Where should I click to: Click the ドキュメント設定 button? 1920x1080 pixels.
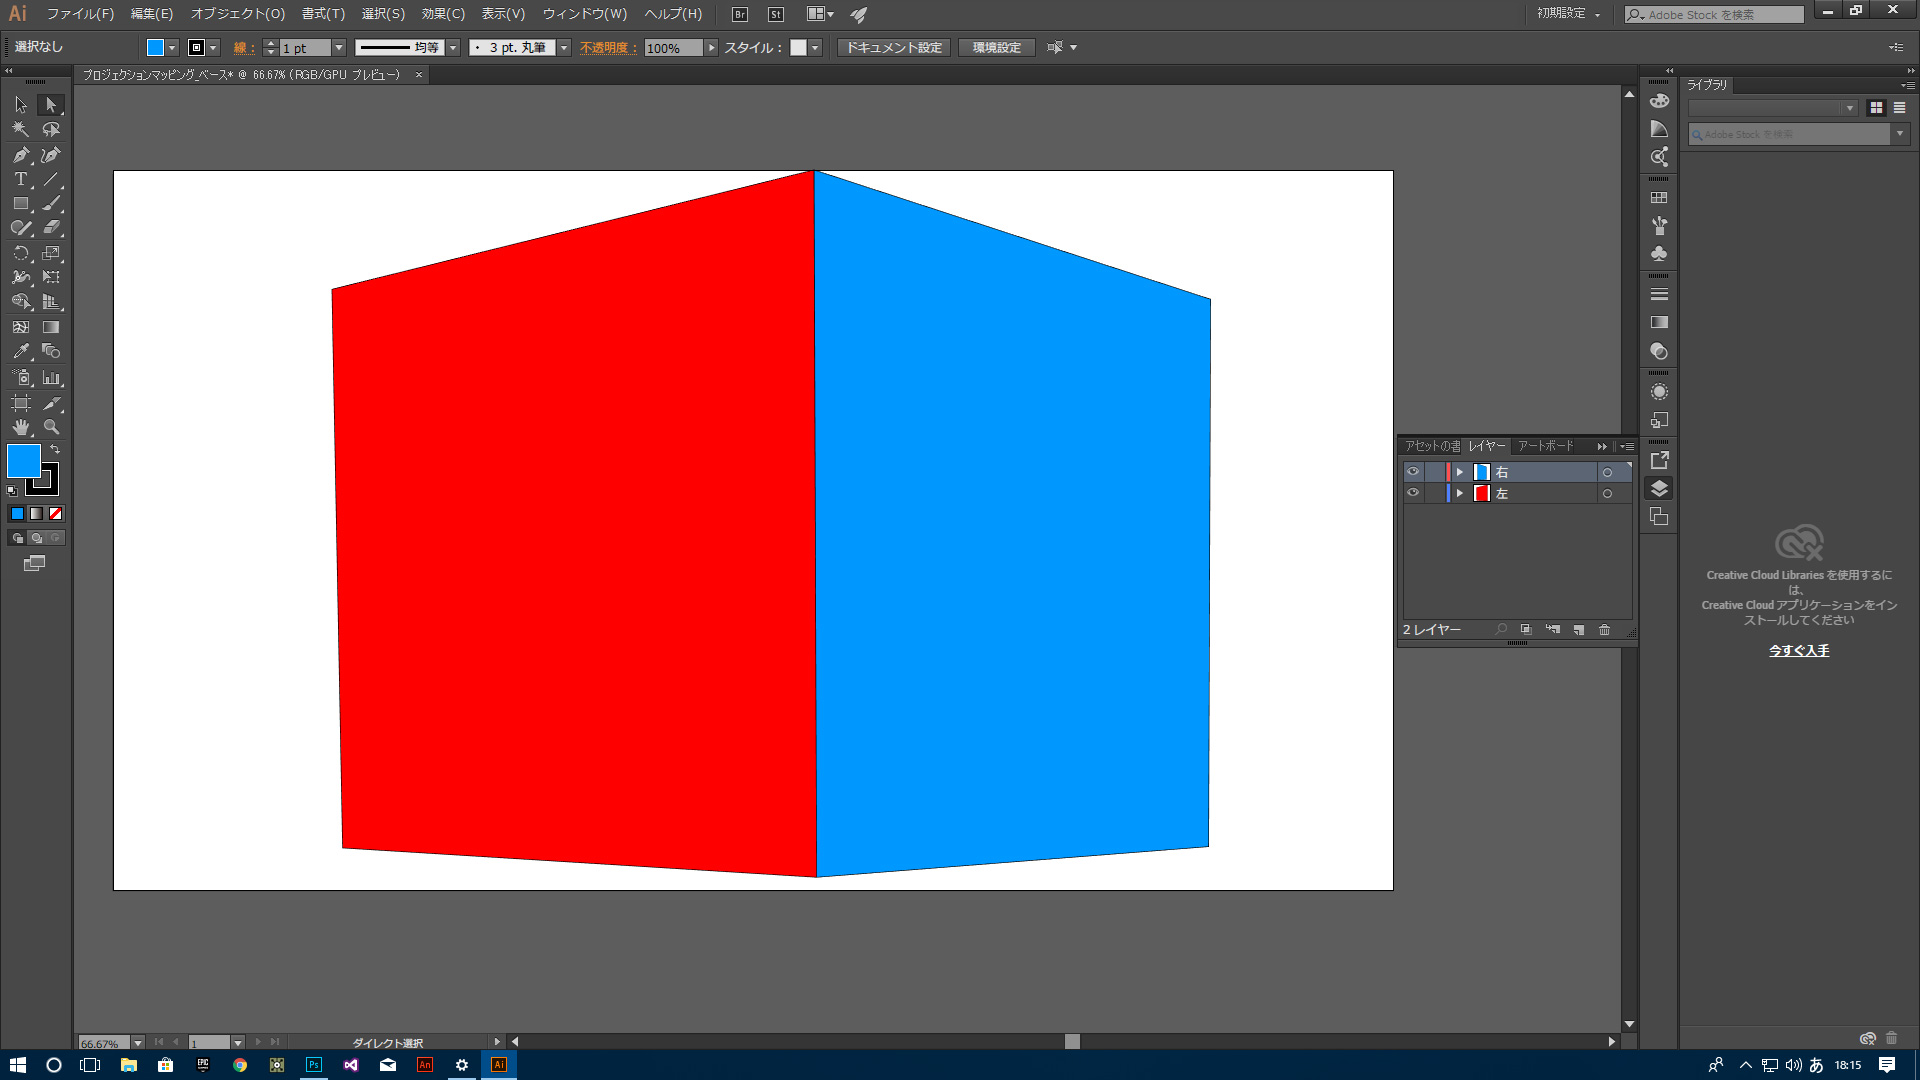894,47
